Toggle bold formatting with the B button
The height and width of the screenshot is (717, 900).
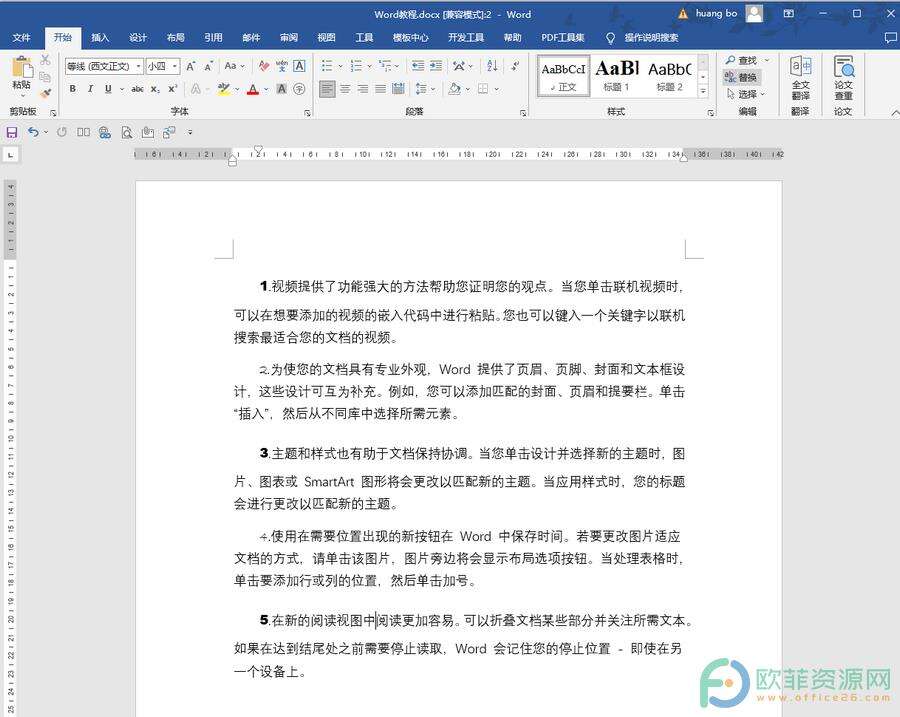[73, 89]
